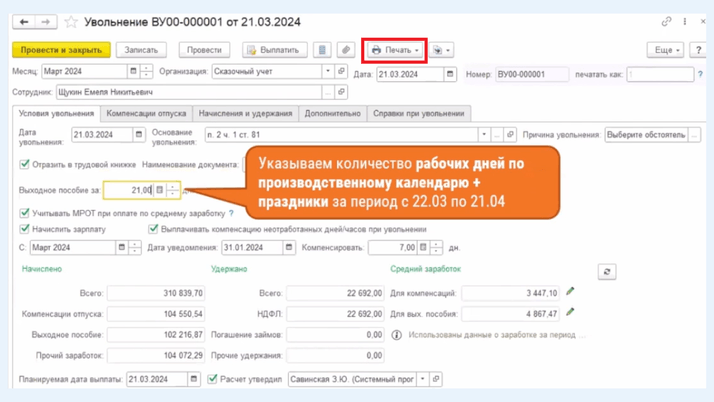Toggle Начислить зарплату checkbox
This screenshot has width=714, height=402.
click(x=25, y=229)
